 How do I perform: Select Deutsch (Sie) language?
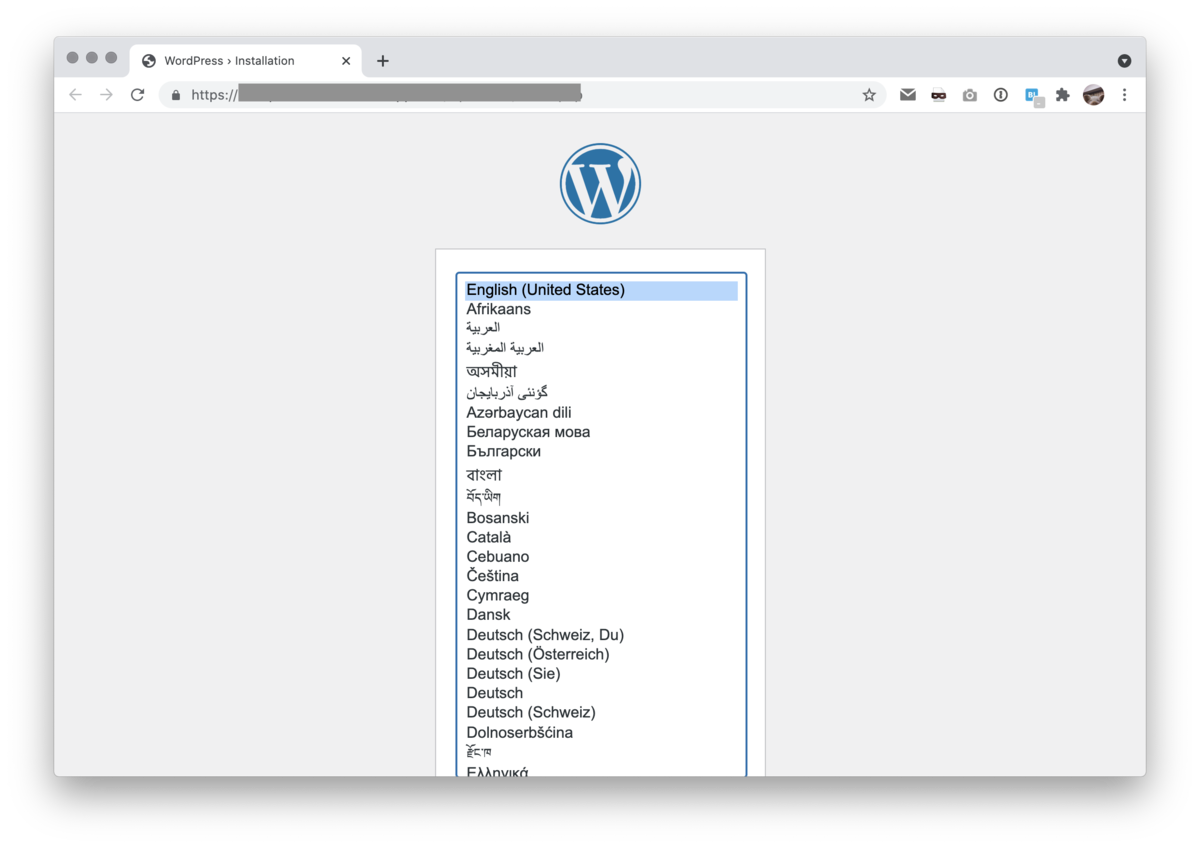pos(601,674)
